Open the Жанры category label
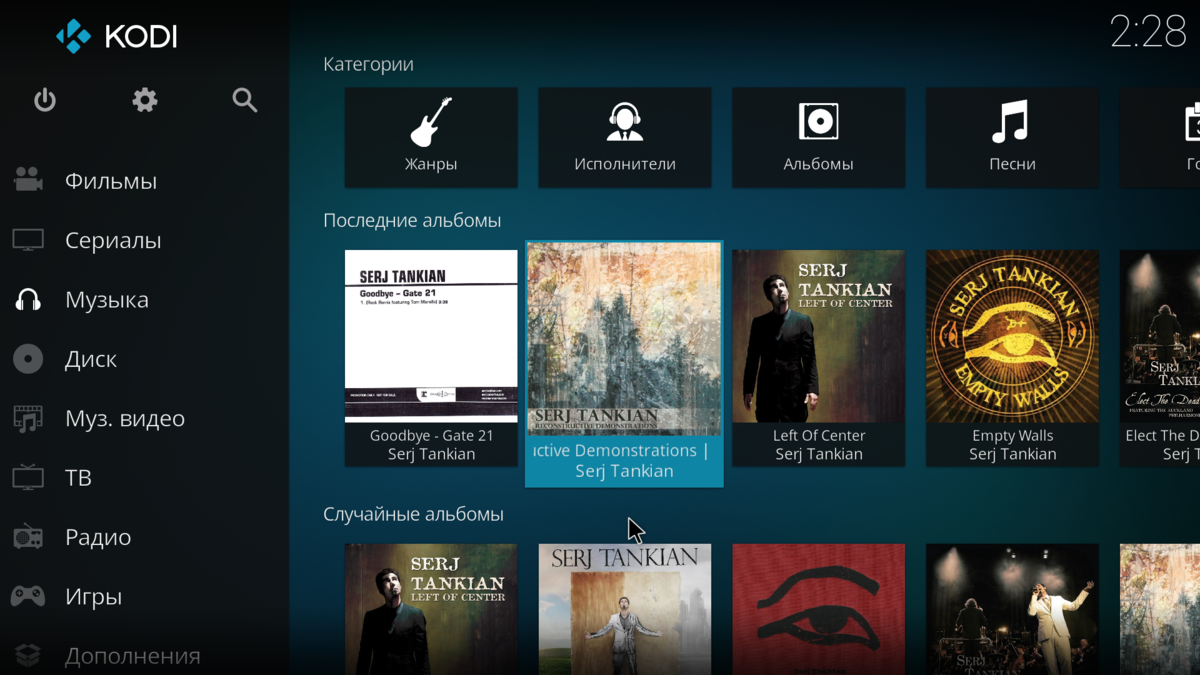The image size is (1200, 675). pyautogui.click(x=431, y=164)
